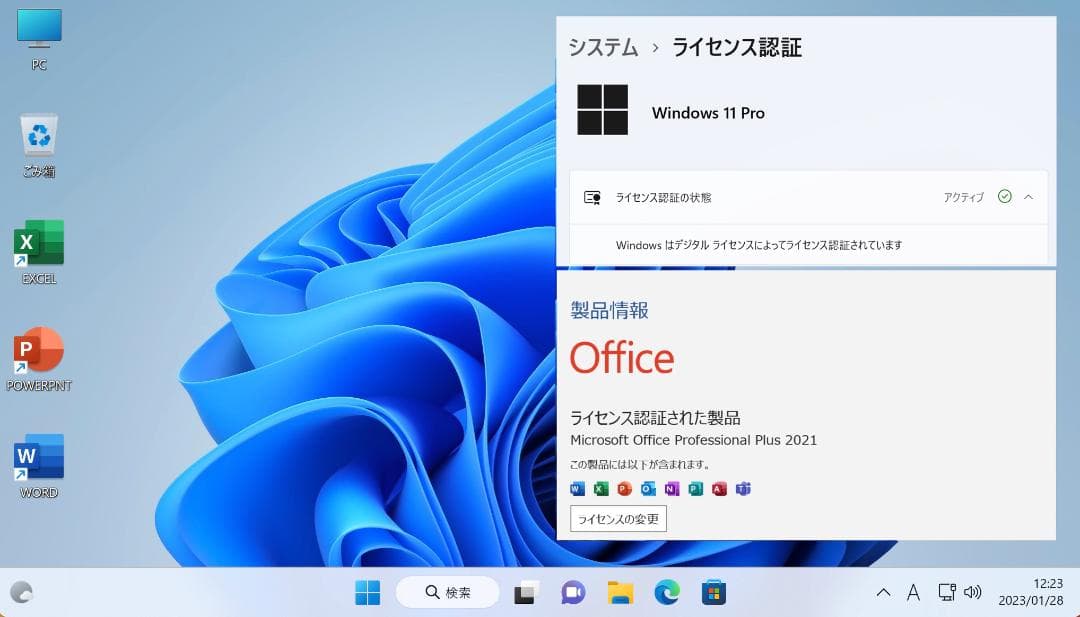Expand hidden icons in the system tray
The width and height of the screenshot is (1080, 617).
(884, 592)
